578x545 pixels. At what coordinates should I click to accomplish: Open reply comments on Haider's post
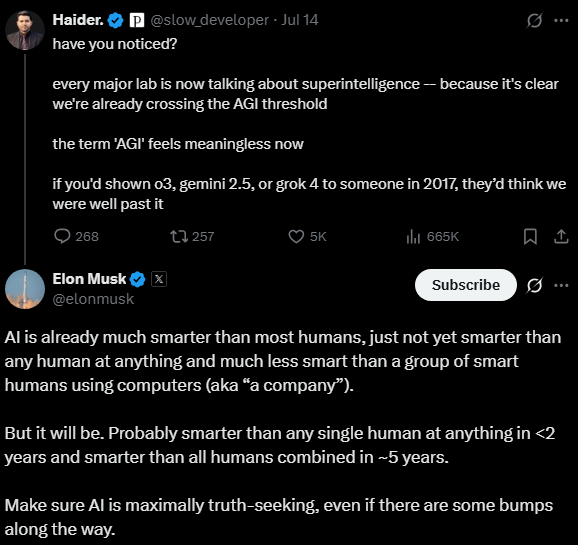76,236
